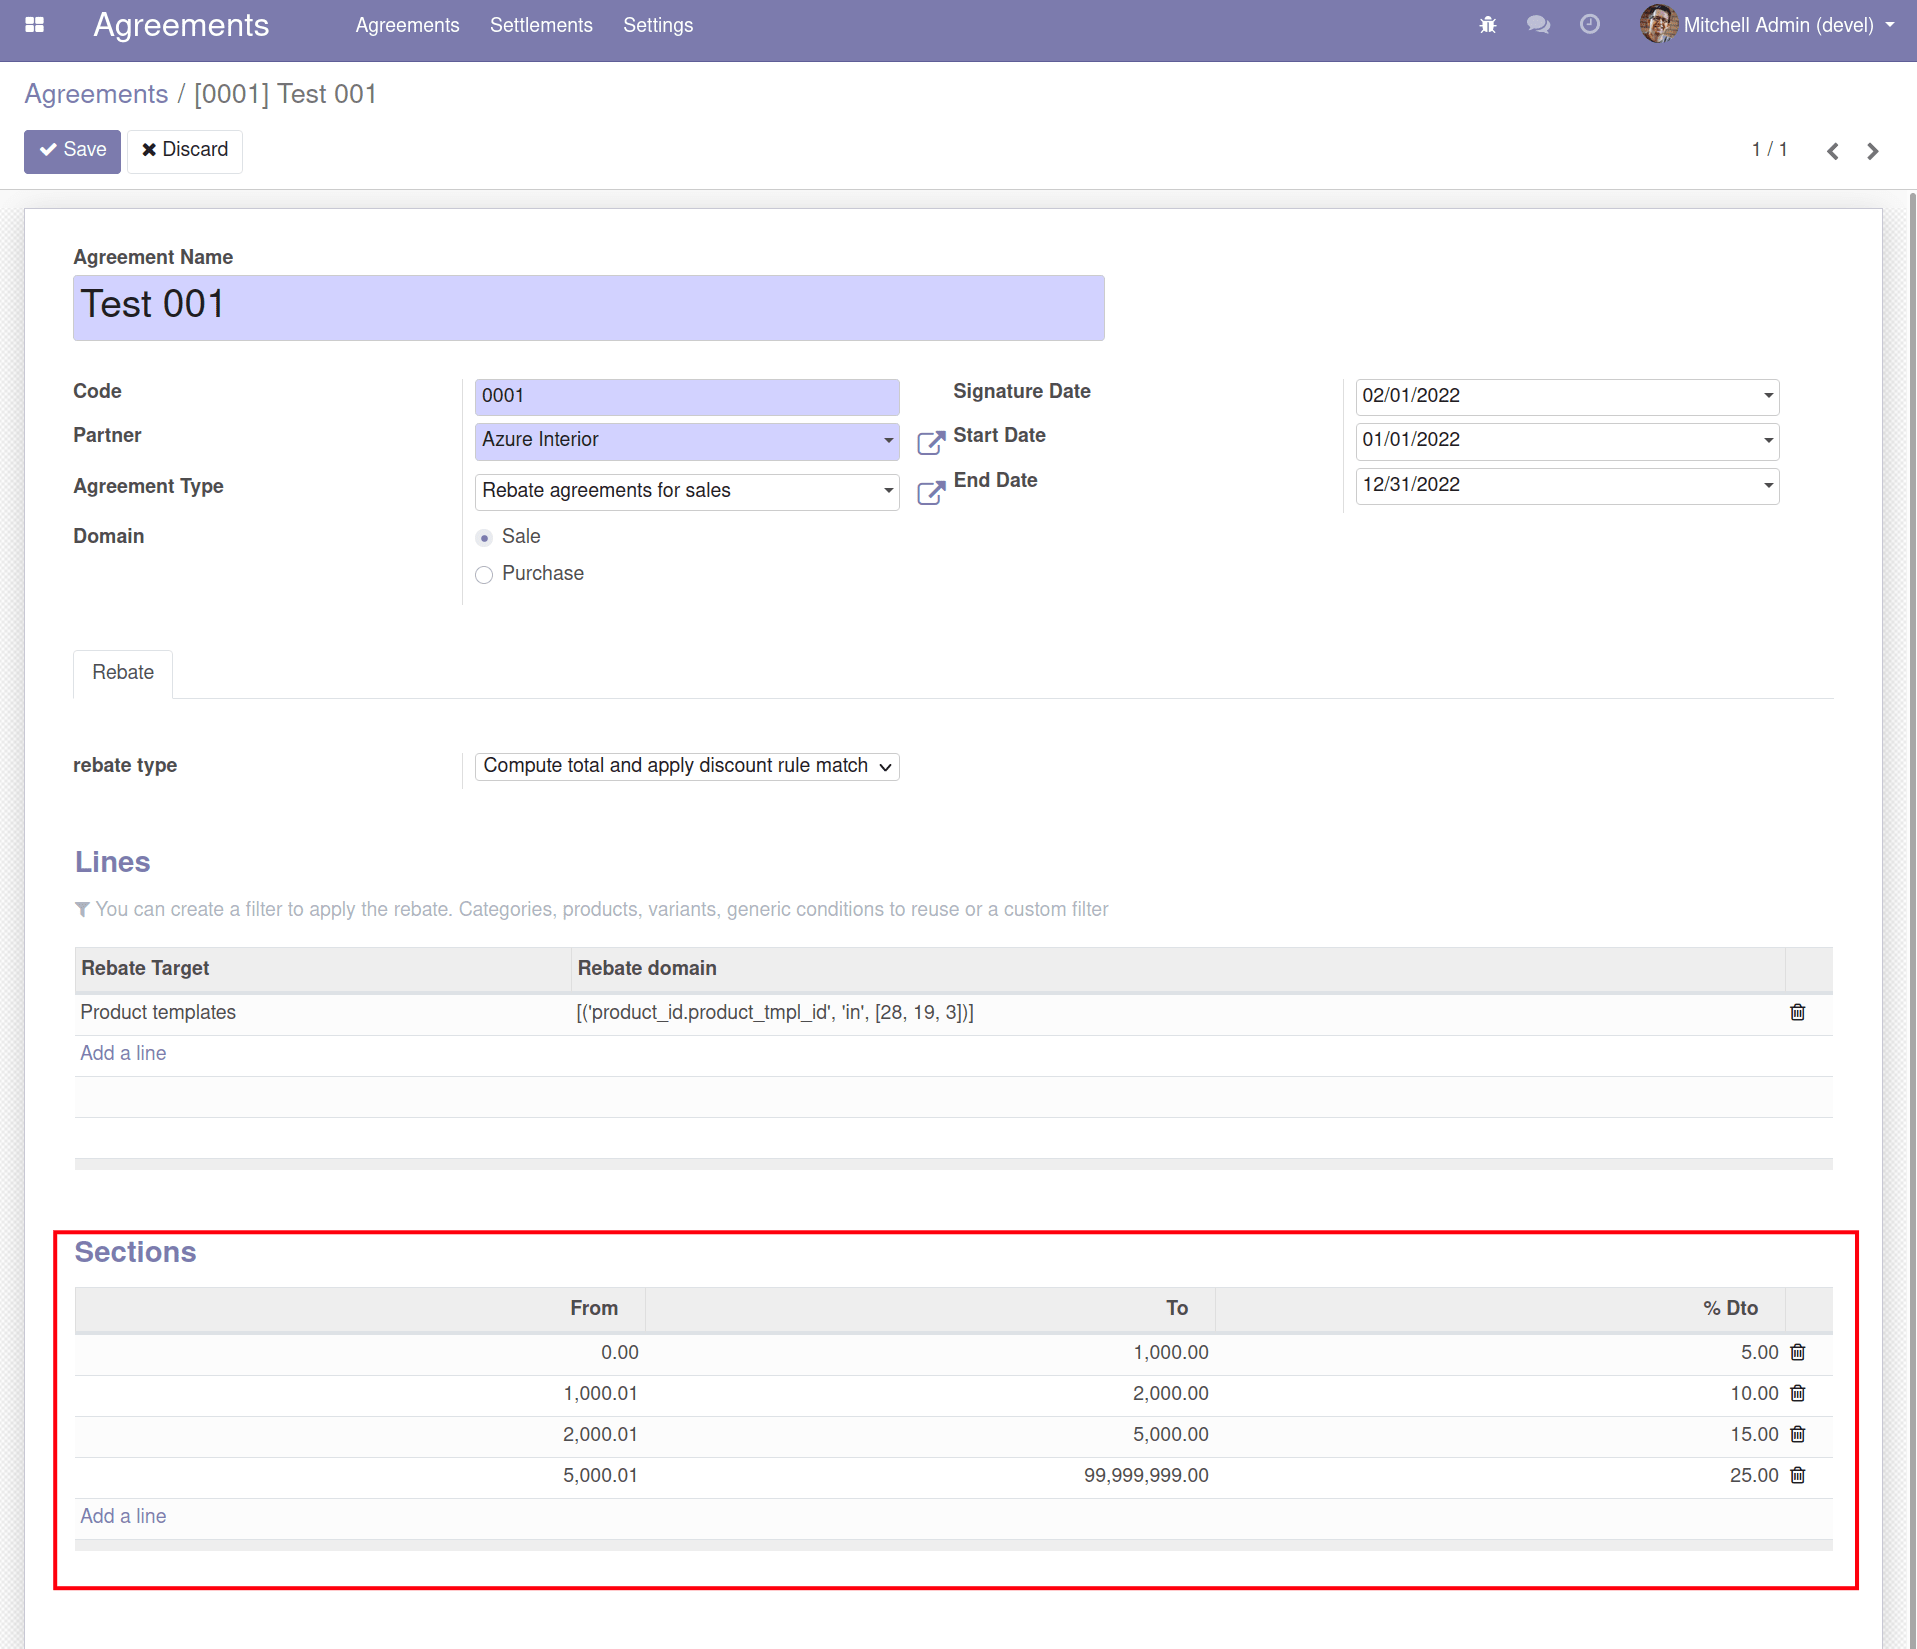The image size is (1917, 1649).
Task: Click the Agreement Name input field
Action: click(x=589, y=308)
